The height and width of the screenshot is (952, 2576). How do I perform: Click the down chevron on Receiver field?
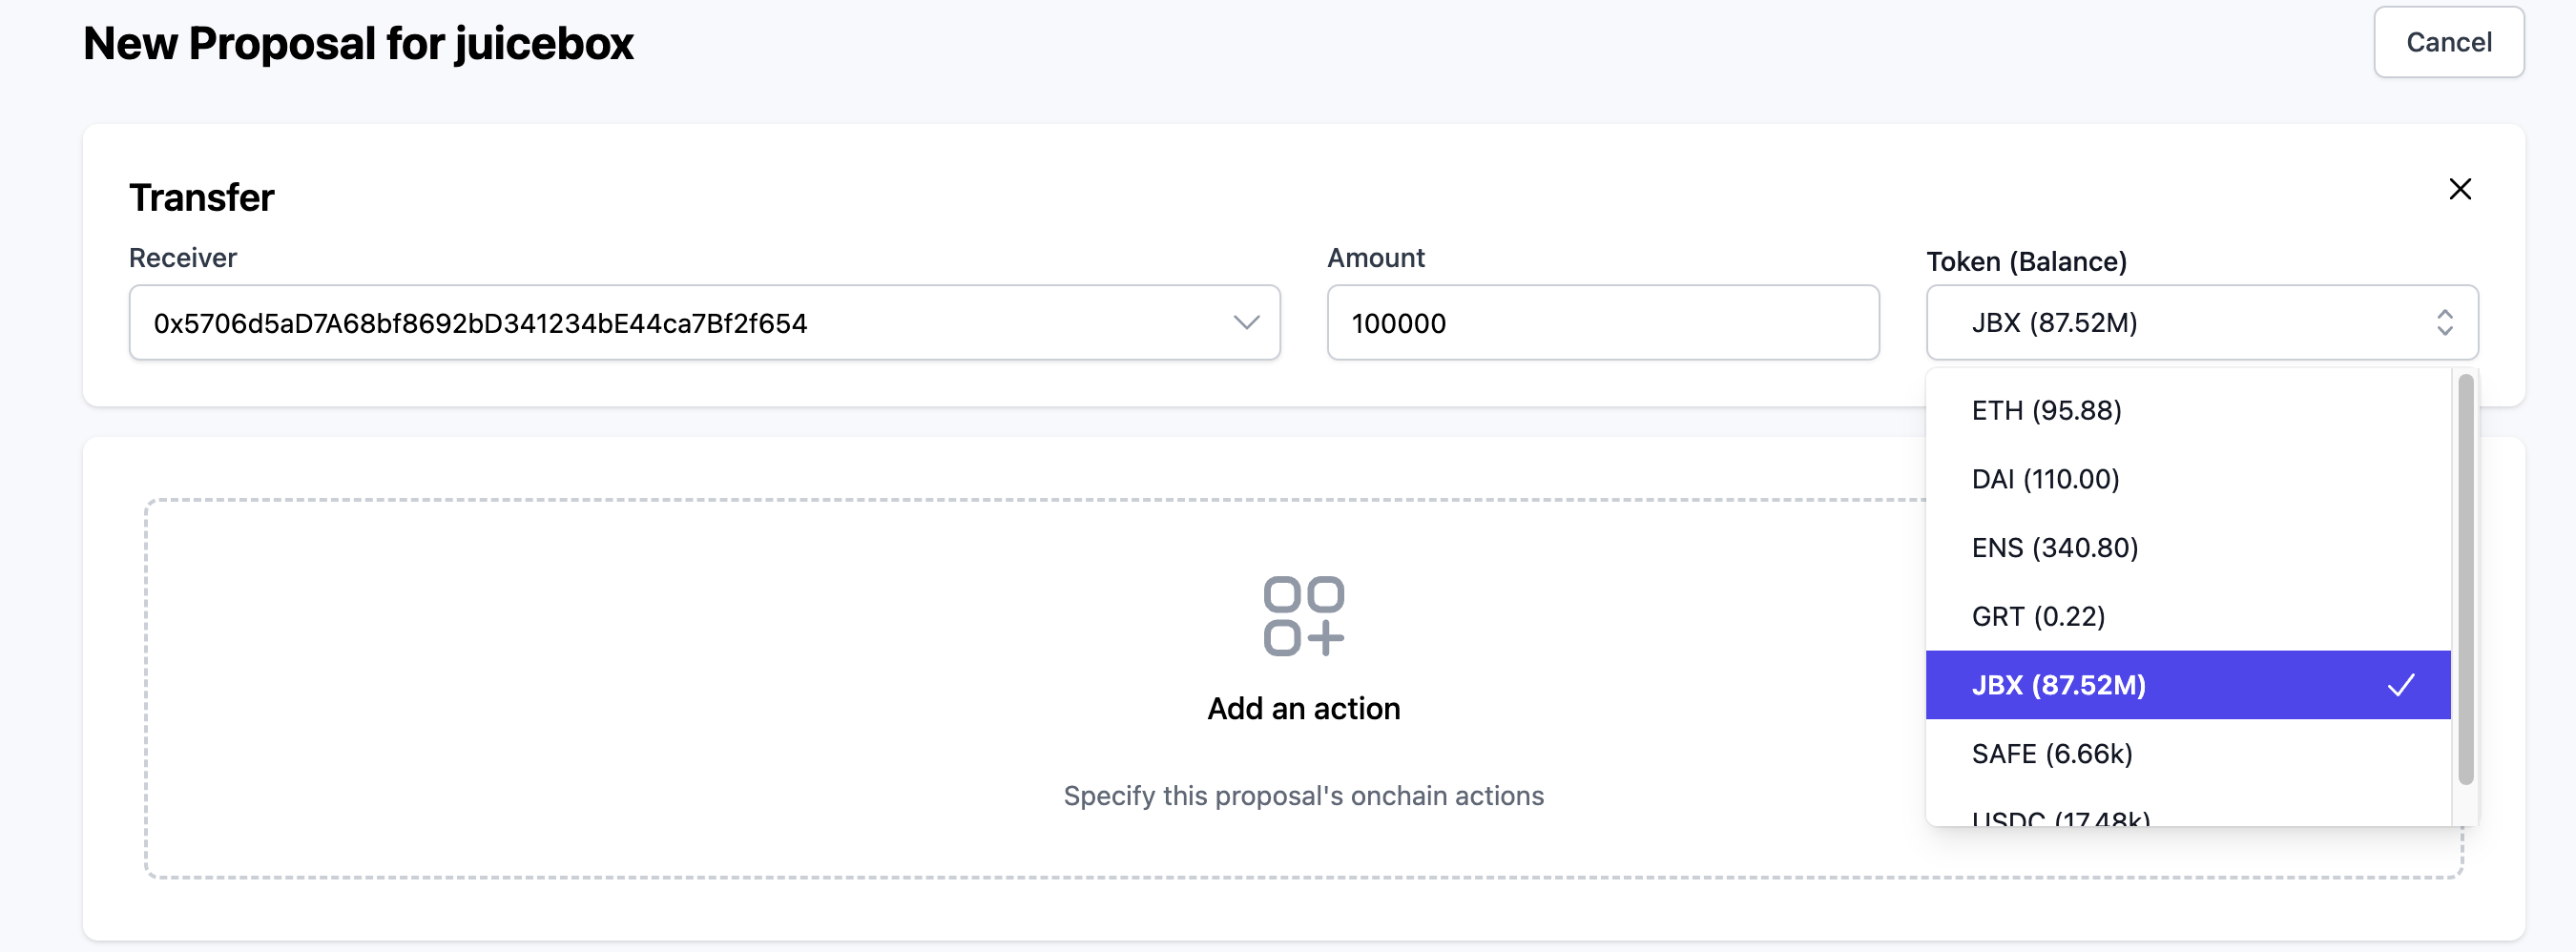coord(1245,322)
